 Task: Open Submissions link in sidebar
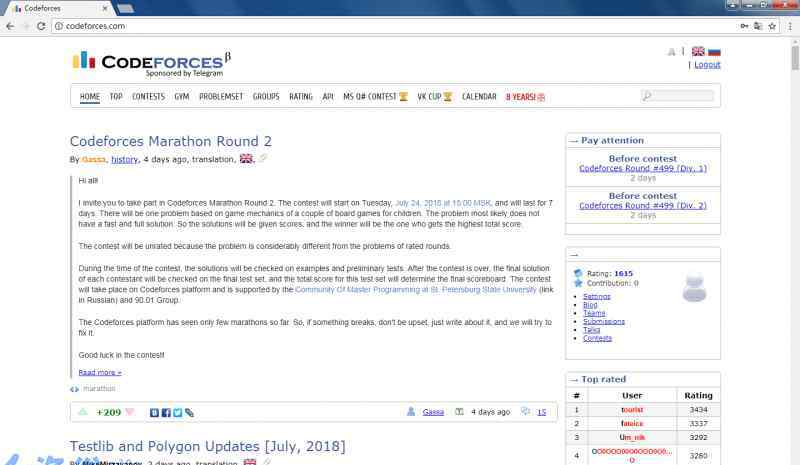[x=604, y=322]
